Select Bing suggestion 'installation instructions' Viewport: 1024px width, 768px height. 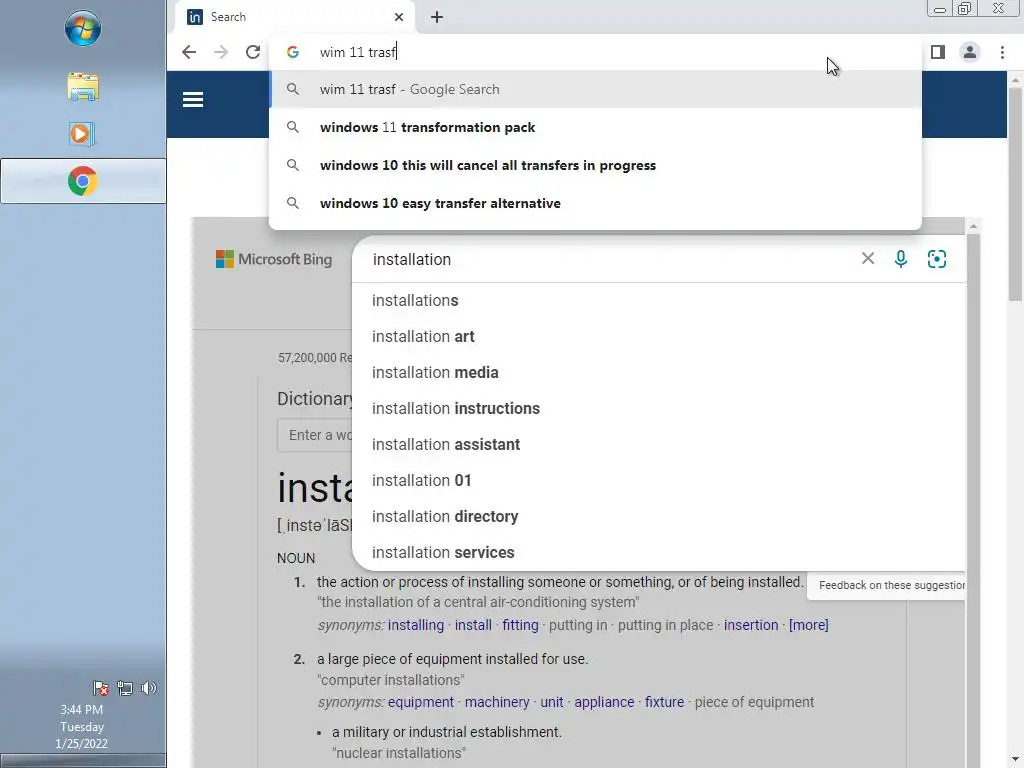pyautogui.click(x=658, y=408)
